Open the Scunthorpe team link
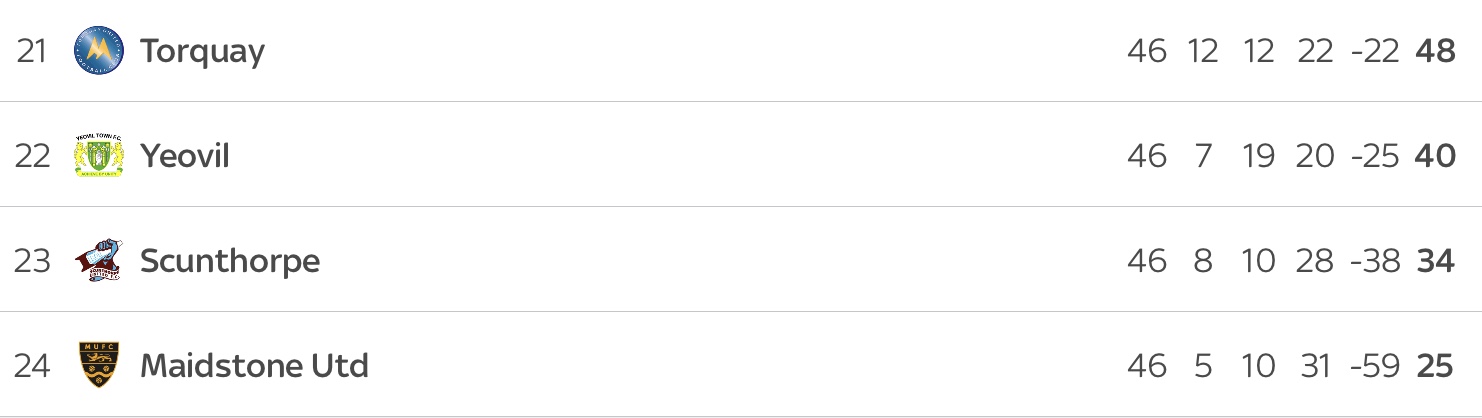Viewport: 1482px width, 418px height. 230,261
